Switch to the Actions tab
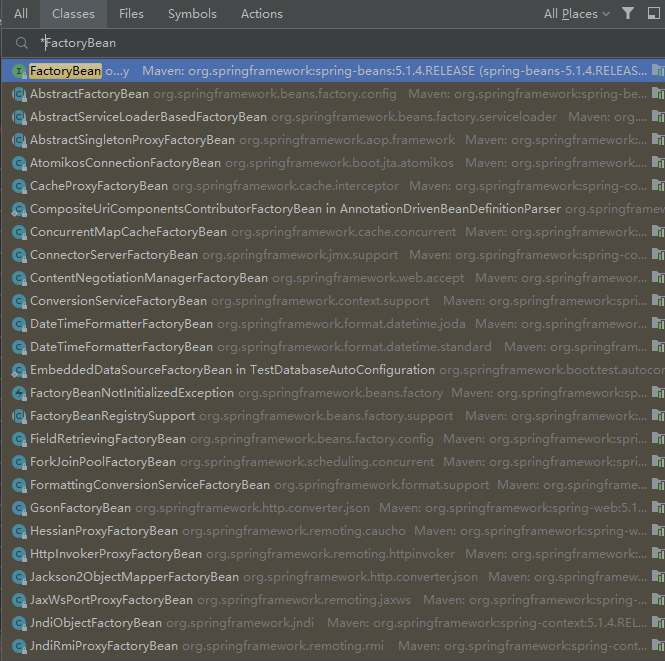The width and height of the screenshot is (665, 661). 262,14
